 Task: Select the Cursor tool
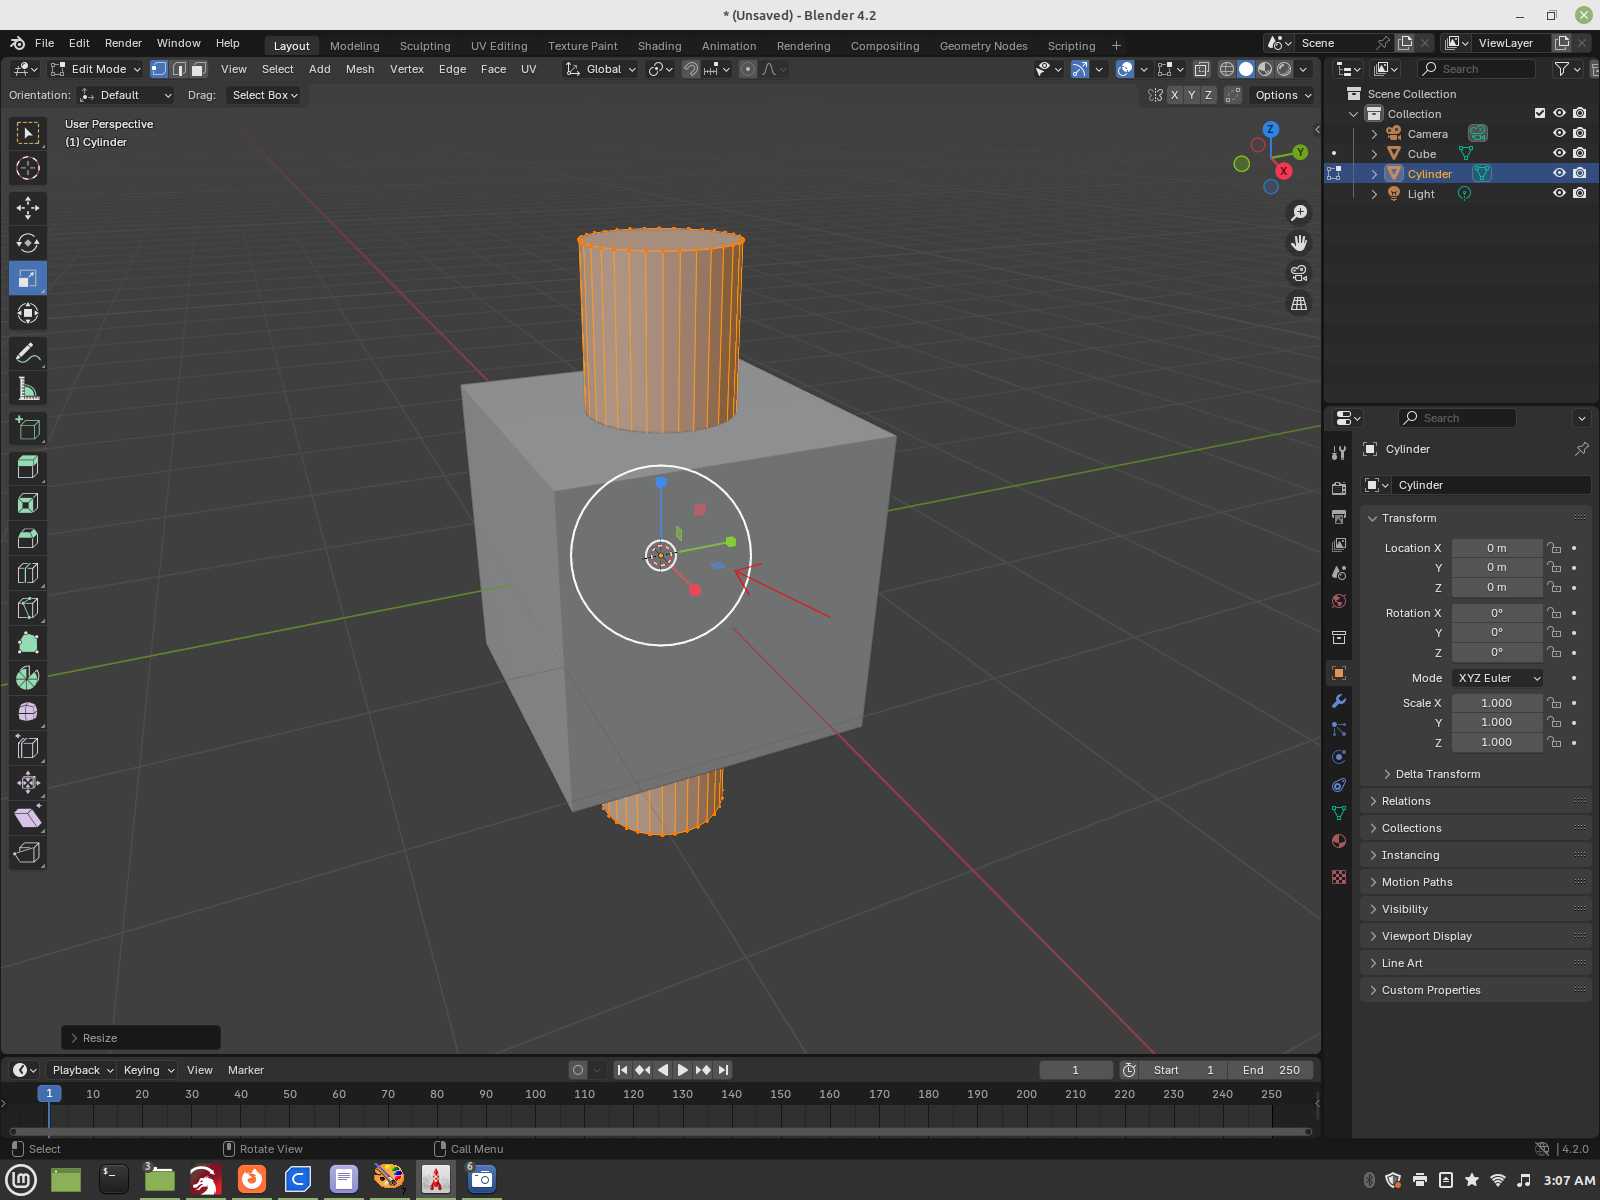click(28, 168)
